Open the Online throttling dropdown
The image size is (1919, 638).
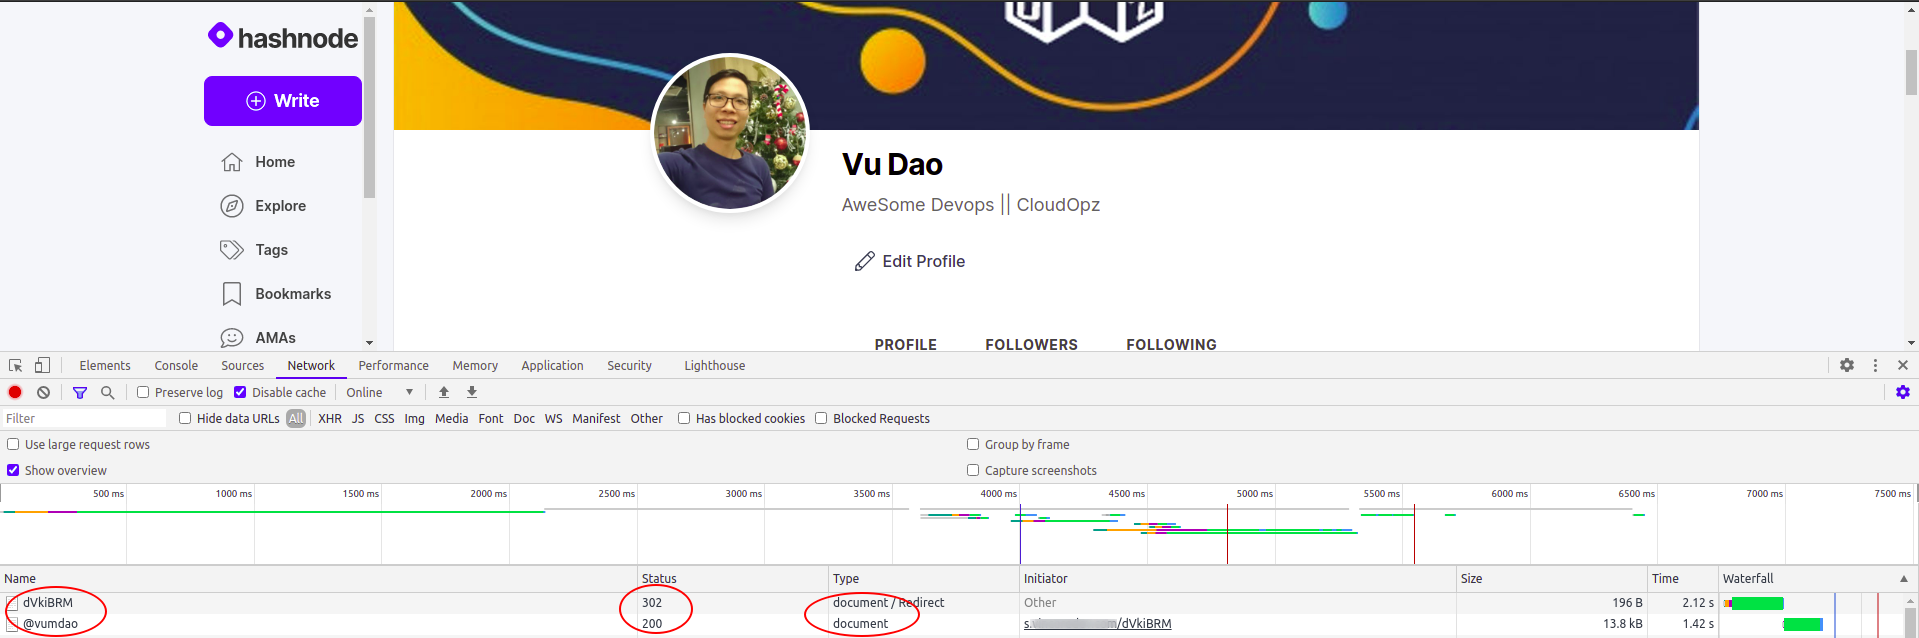tap(380, 392)
